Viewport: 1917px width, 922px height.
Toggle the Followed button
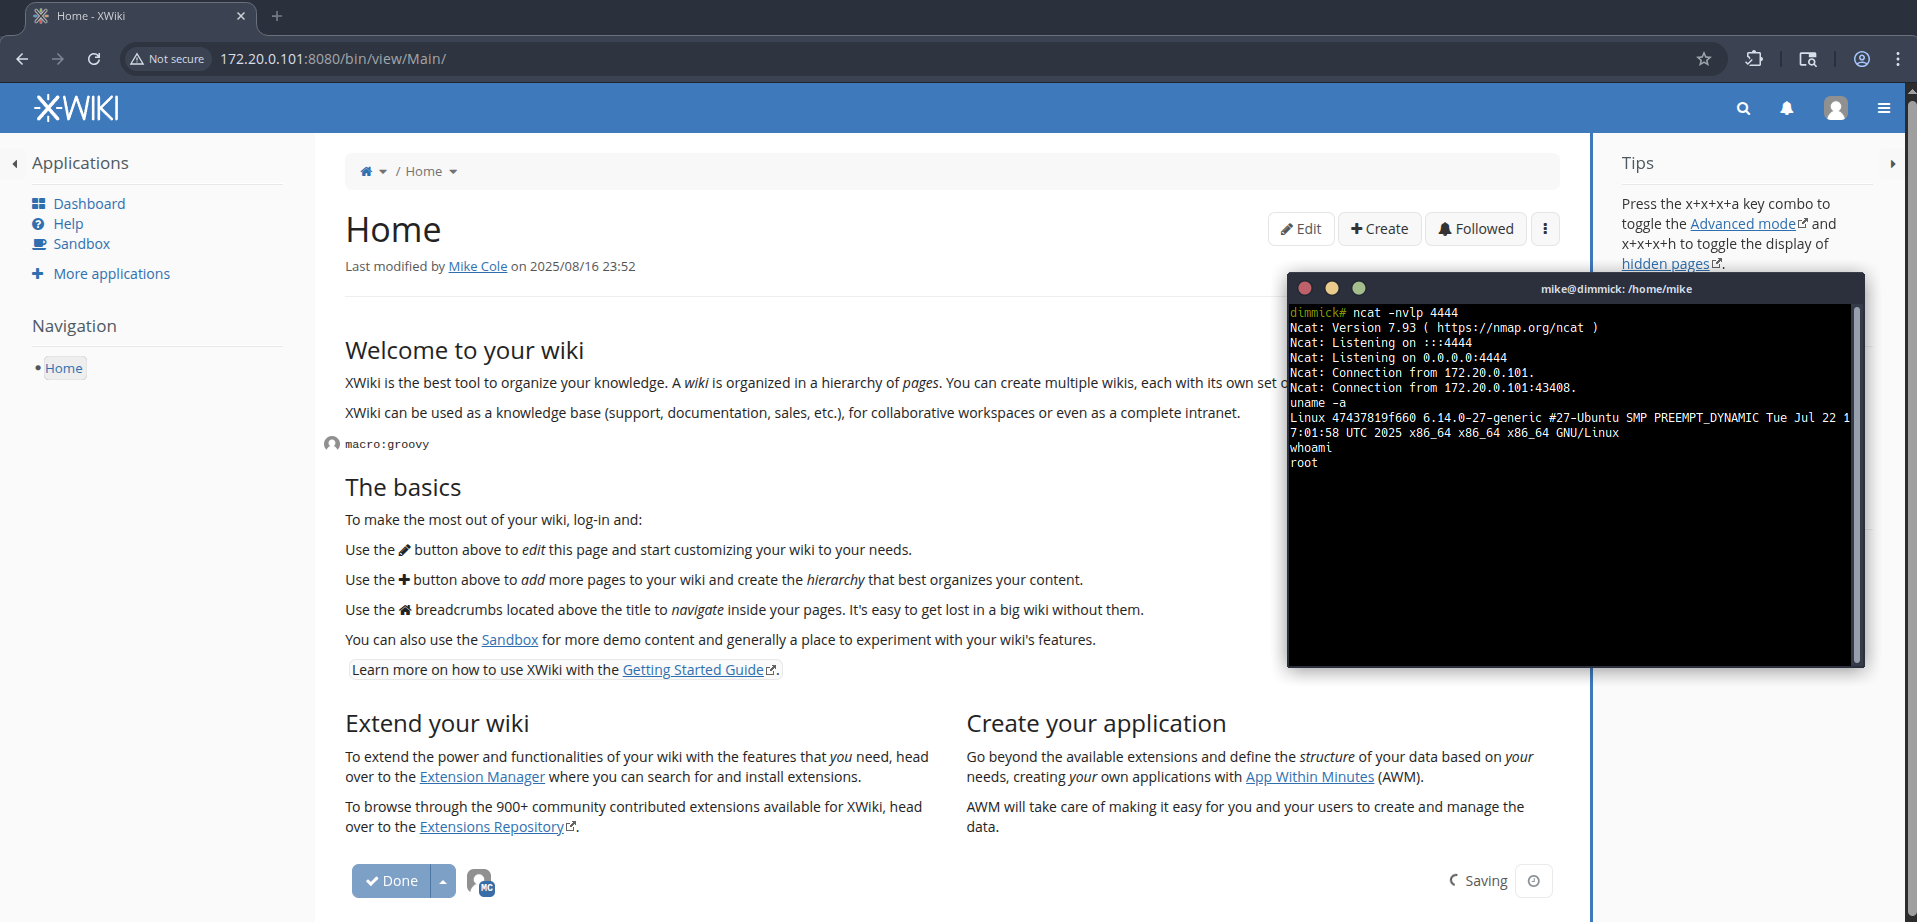pyautogui.click(x=1475, y=229)
